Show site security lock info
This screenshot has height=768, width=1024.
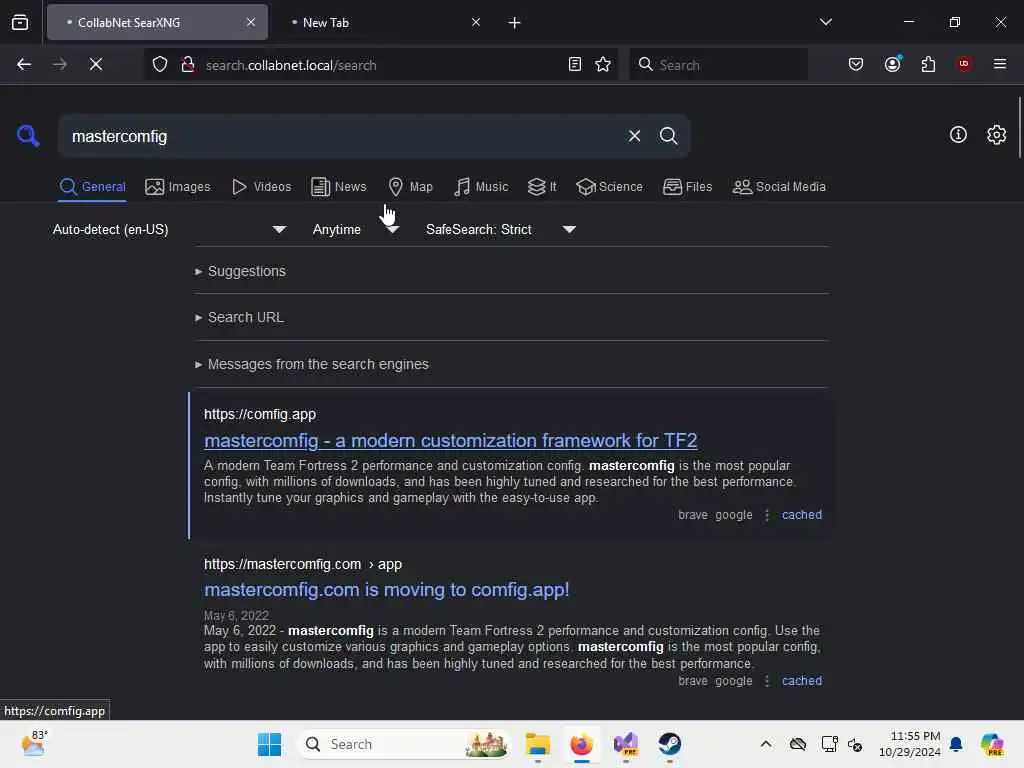(x=188, y=65)
